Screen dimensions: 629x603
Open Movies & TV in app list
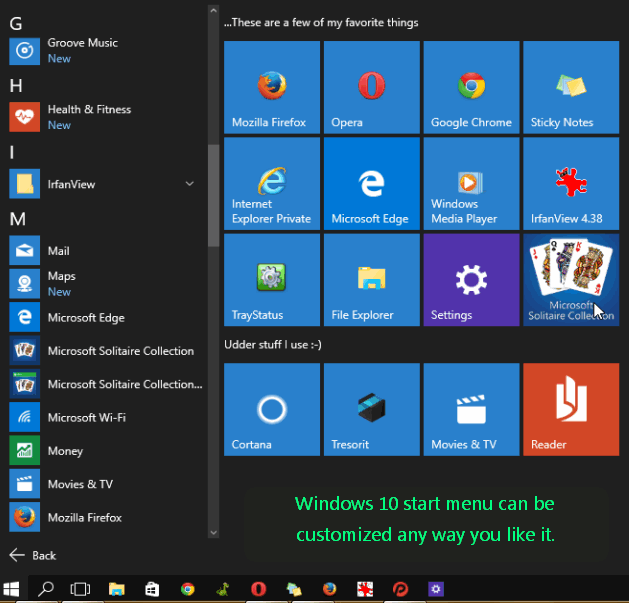click(104, 484)
